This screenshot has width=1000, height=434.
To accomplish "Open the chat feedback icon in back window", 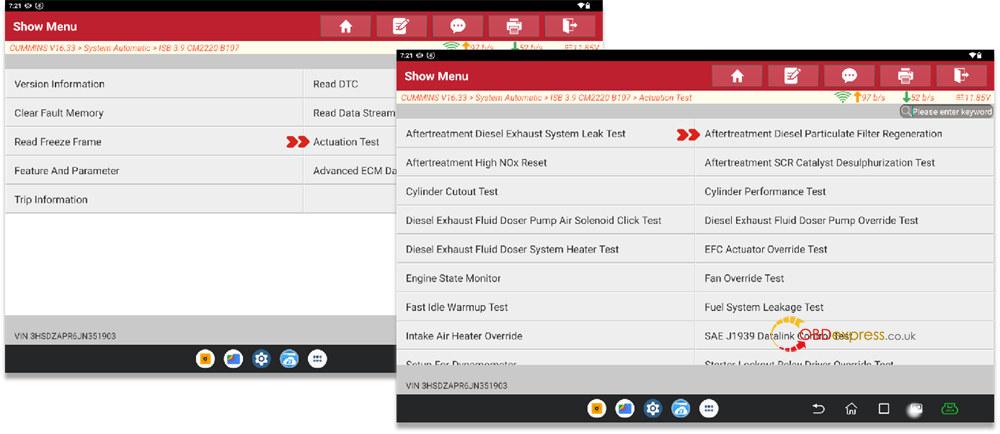I will pos(457,26).
